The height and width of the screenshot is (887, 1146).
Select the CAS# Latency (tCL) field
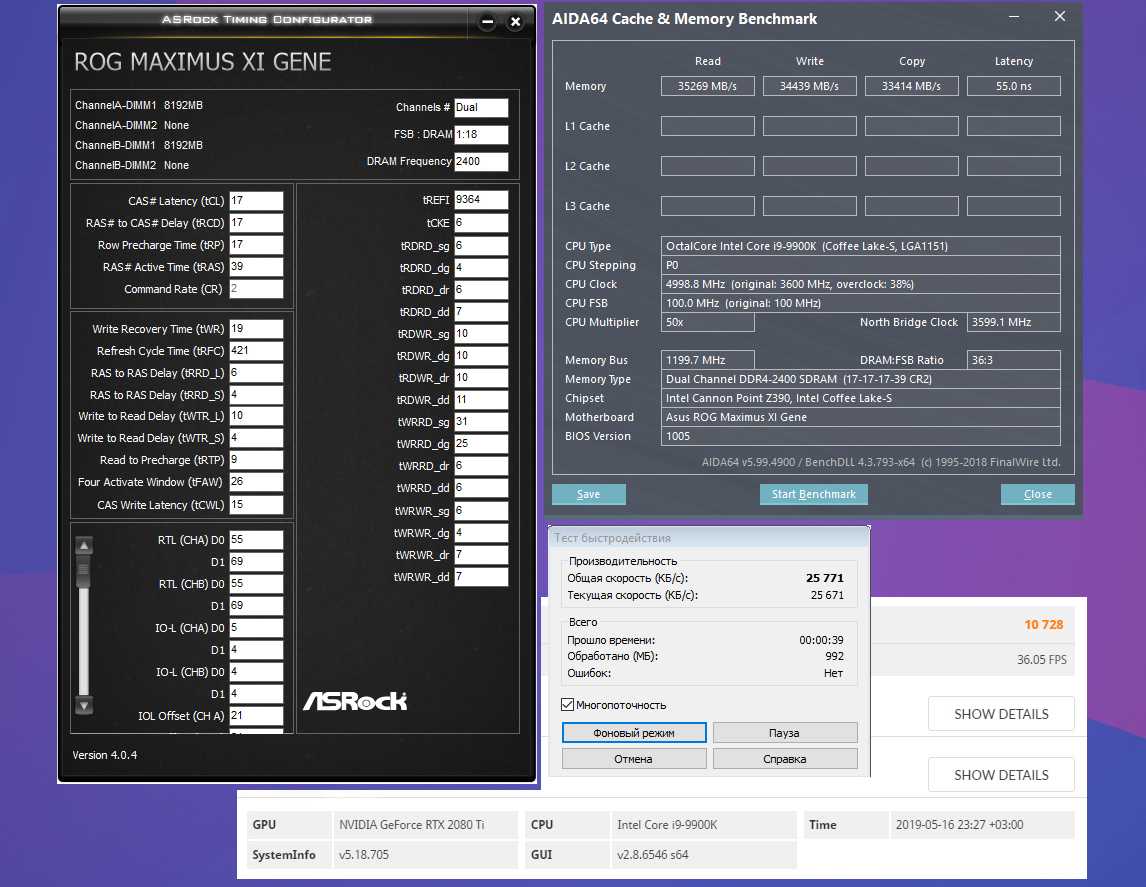tap(256, 201)
